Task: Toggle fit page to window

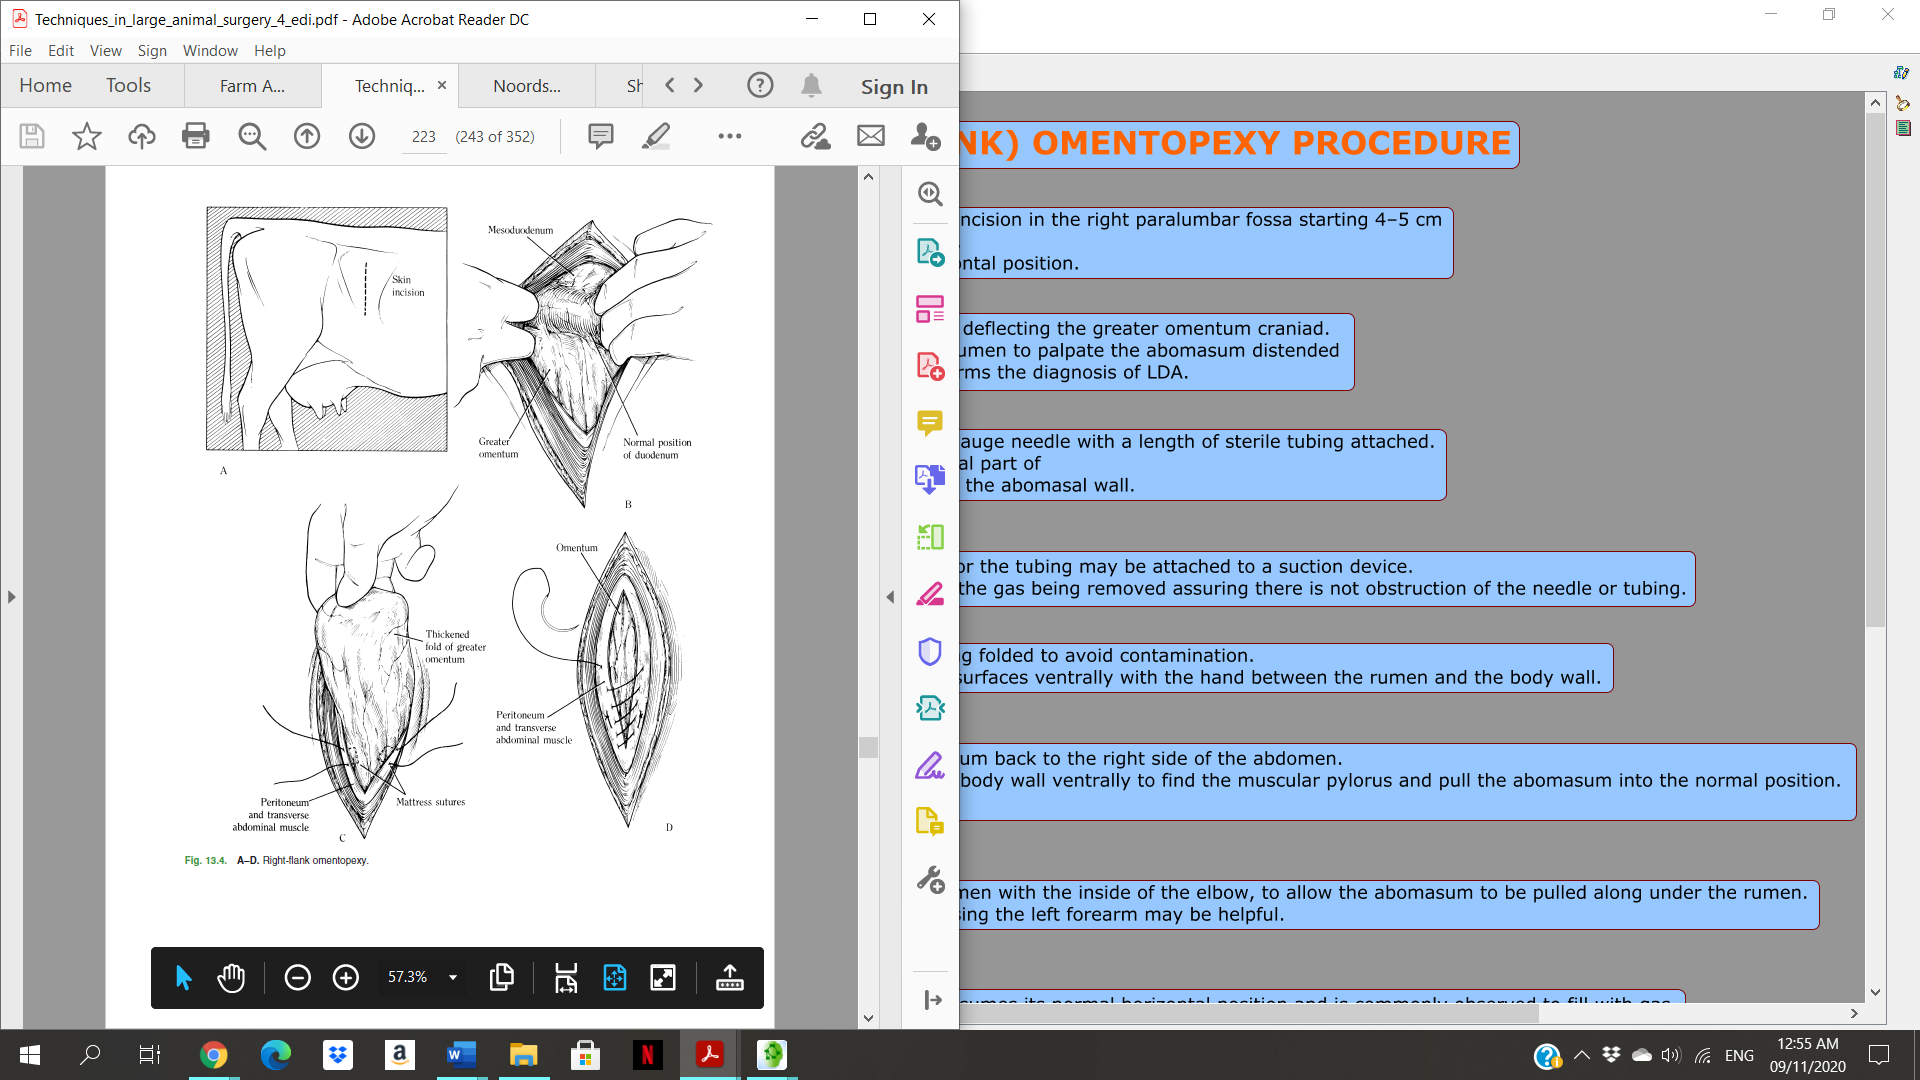Action: point(615,977)
